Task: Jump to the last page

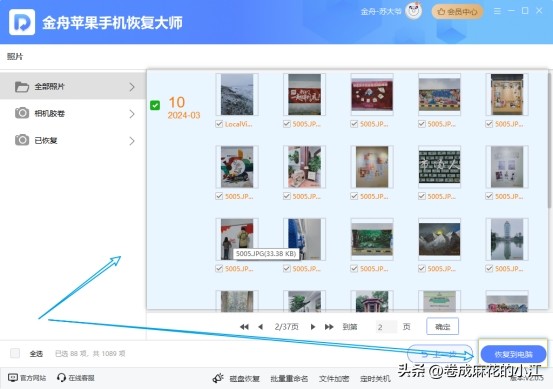Action: (329, 327)
